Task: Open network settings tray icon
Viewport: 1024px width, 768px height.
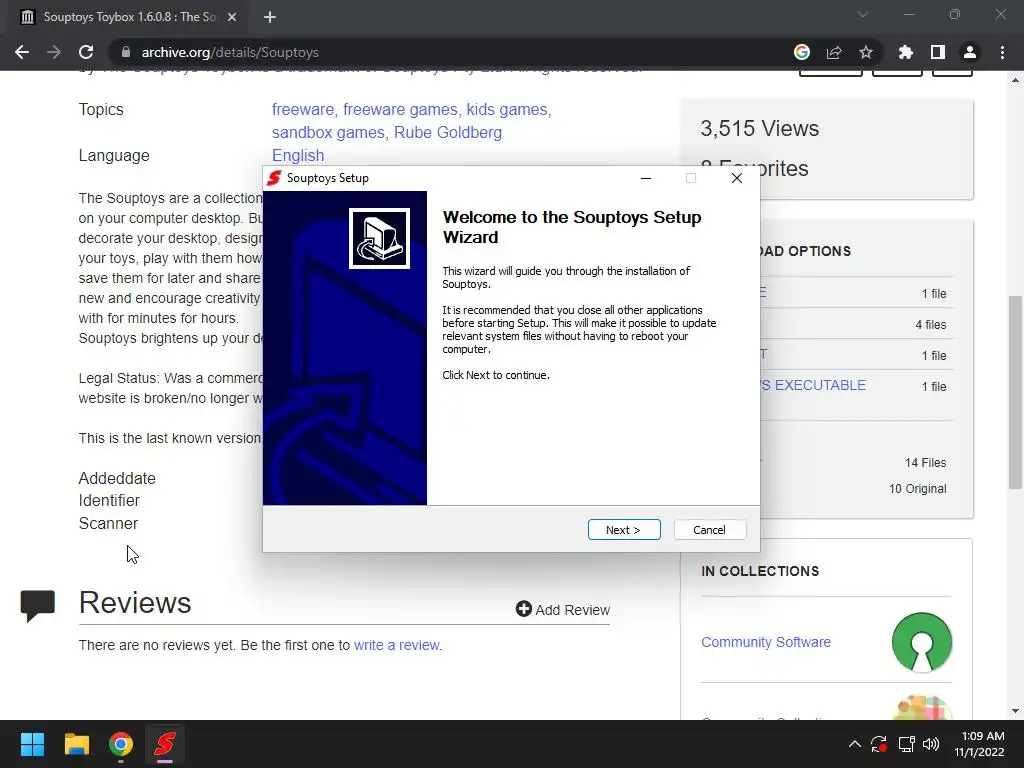Action: [906, 744]
